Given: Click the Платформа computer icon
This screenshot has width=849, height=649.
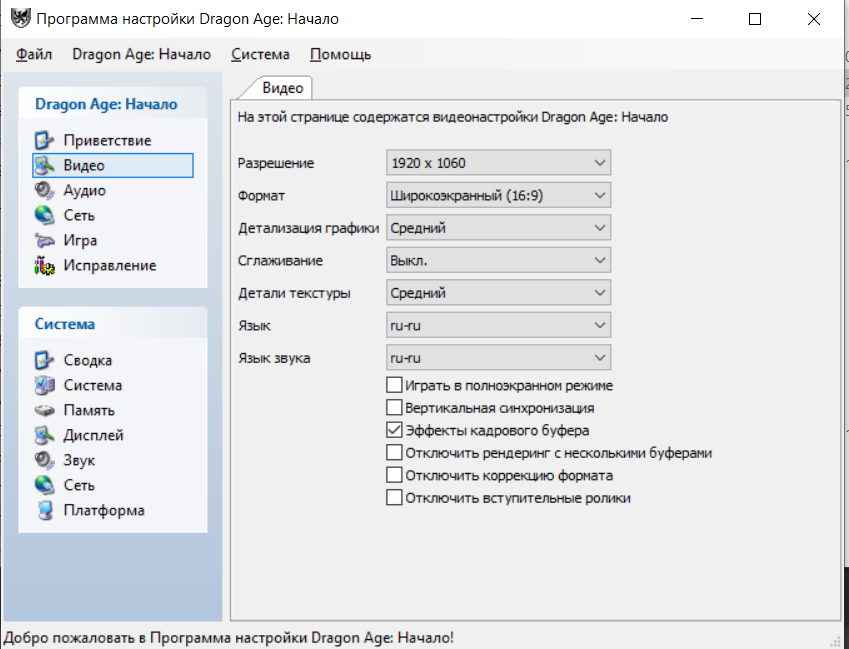Looking at the screenshot, I should (44, 510).
